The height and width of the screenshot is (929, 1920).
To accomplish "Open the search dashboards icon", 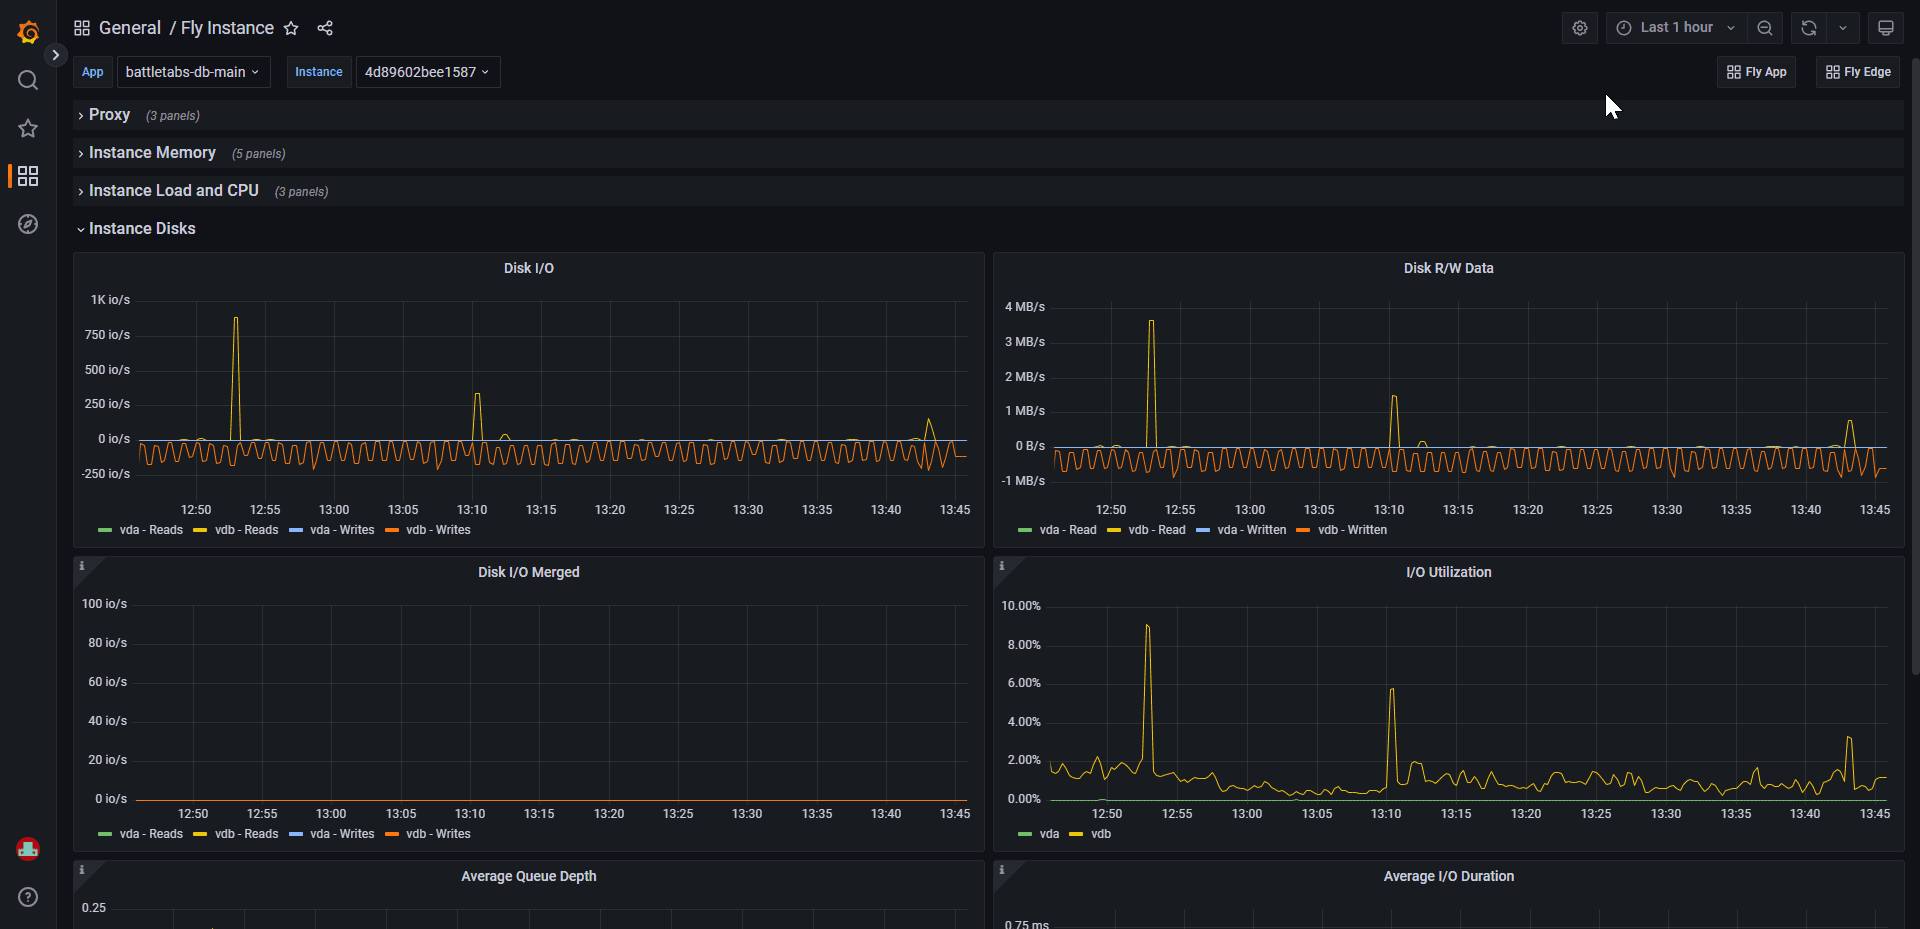I will coord(28,80).
